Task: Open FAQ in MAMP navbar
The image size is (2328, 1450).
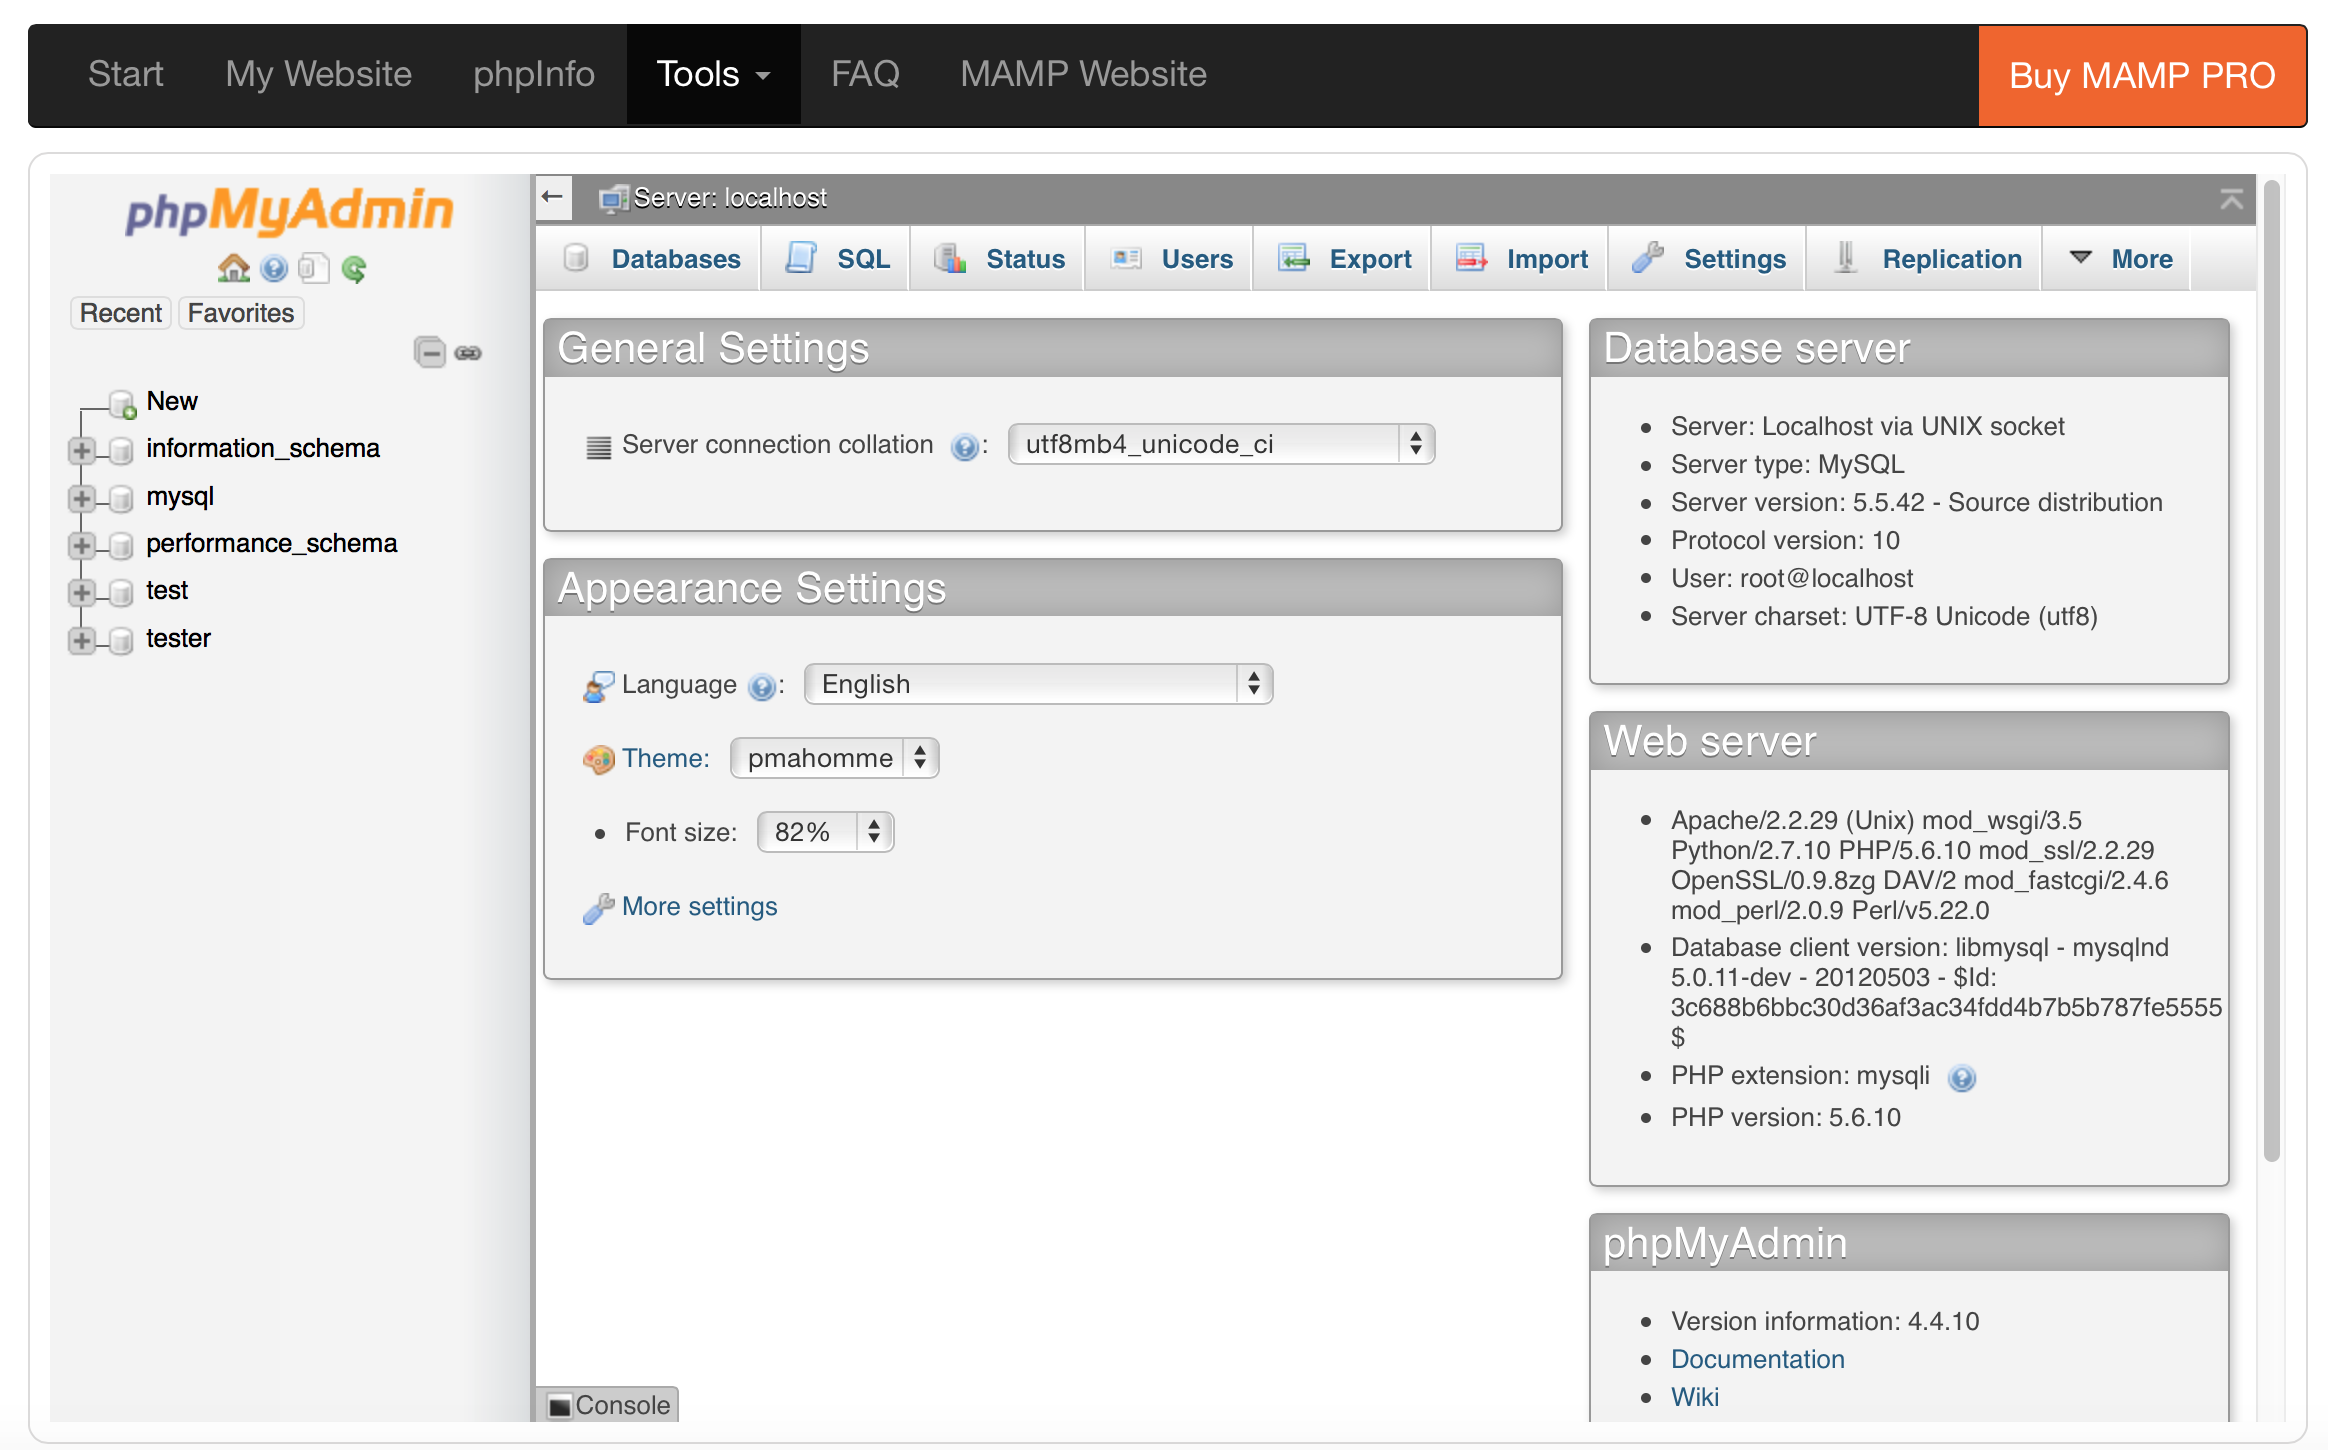Action: click(x=865, y=74)
